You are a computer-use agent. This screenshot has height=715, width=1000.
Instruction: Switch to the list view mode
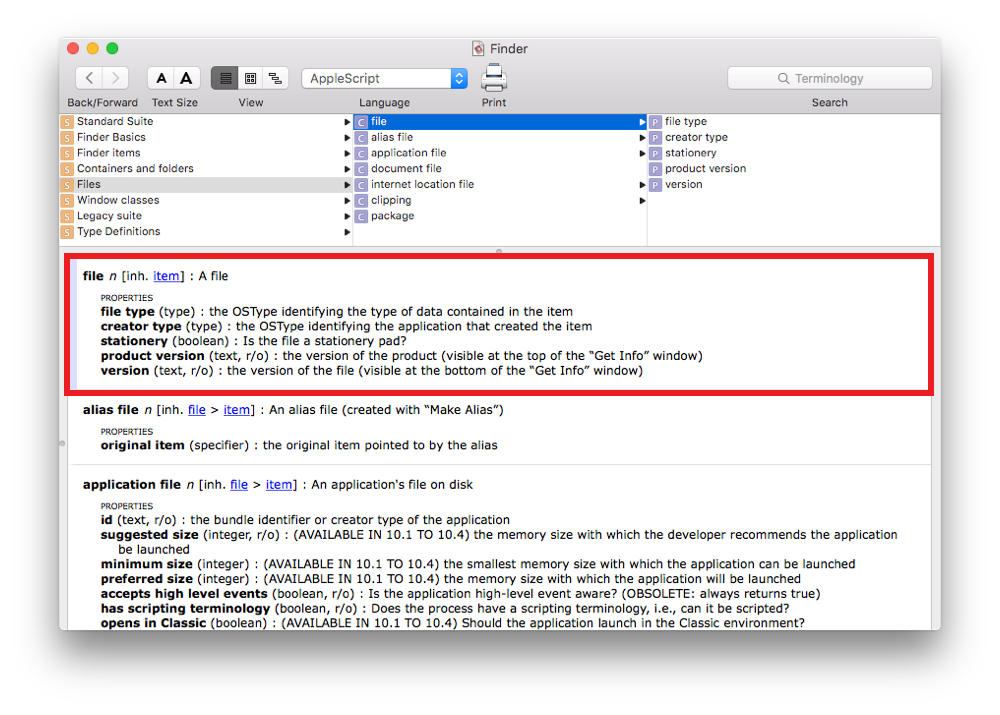click(224, 78)
